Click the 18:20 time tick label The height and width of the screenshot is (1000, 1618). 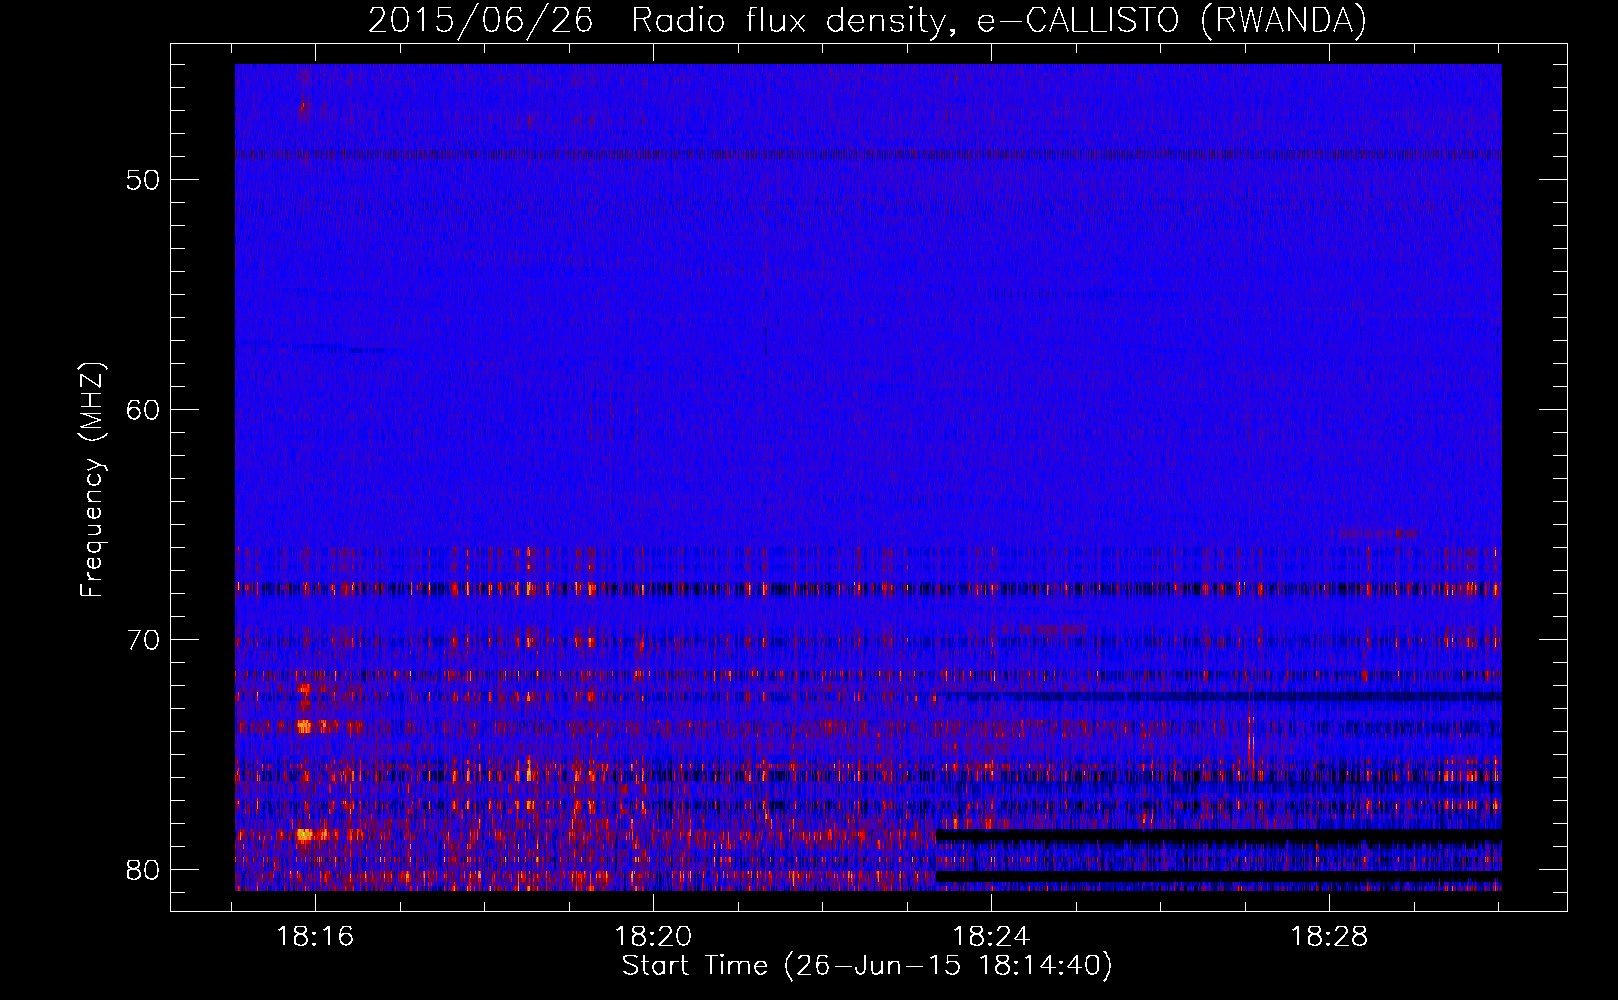tap(653, 937)
